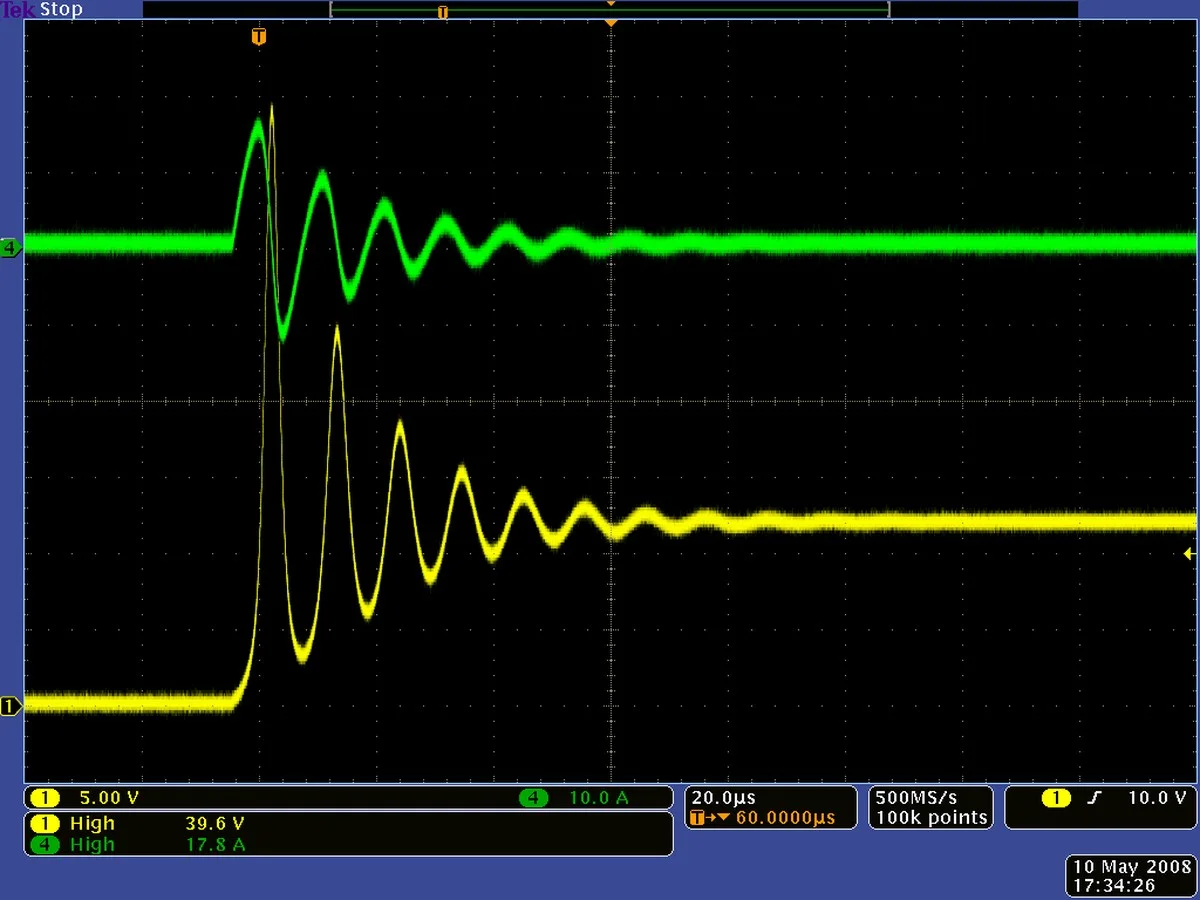Click the Tek logo
The height and width of the screenshot is (900, 1200).
pos(18,10)
